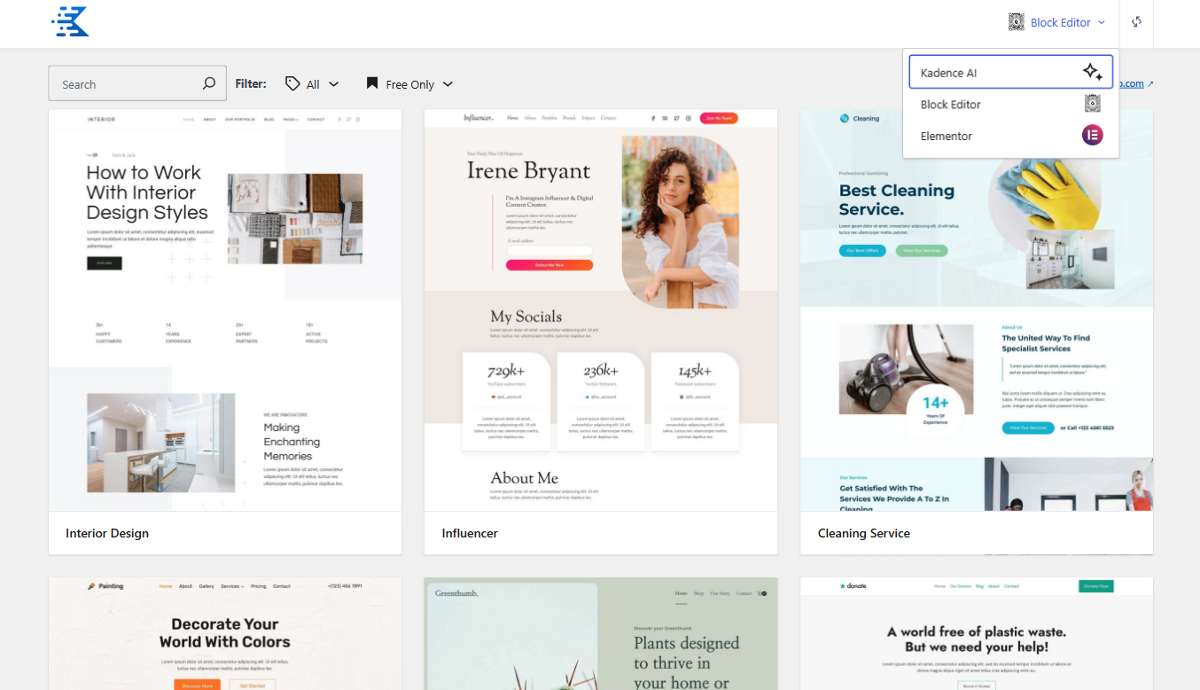Open the donate template preview
Image resolution: width=1200 pixels, height=690 pixels.
977,633
